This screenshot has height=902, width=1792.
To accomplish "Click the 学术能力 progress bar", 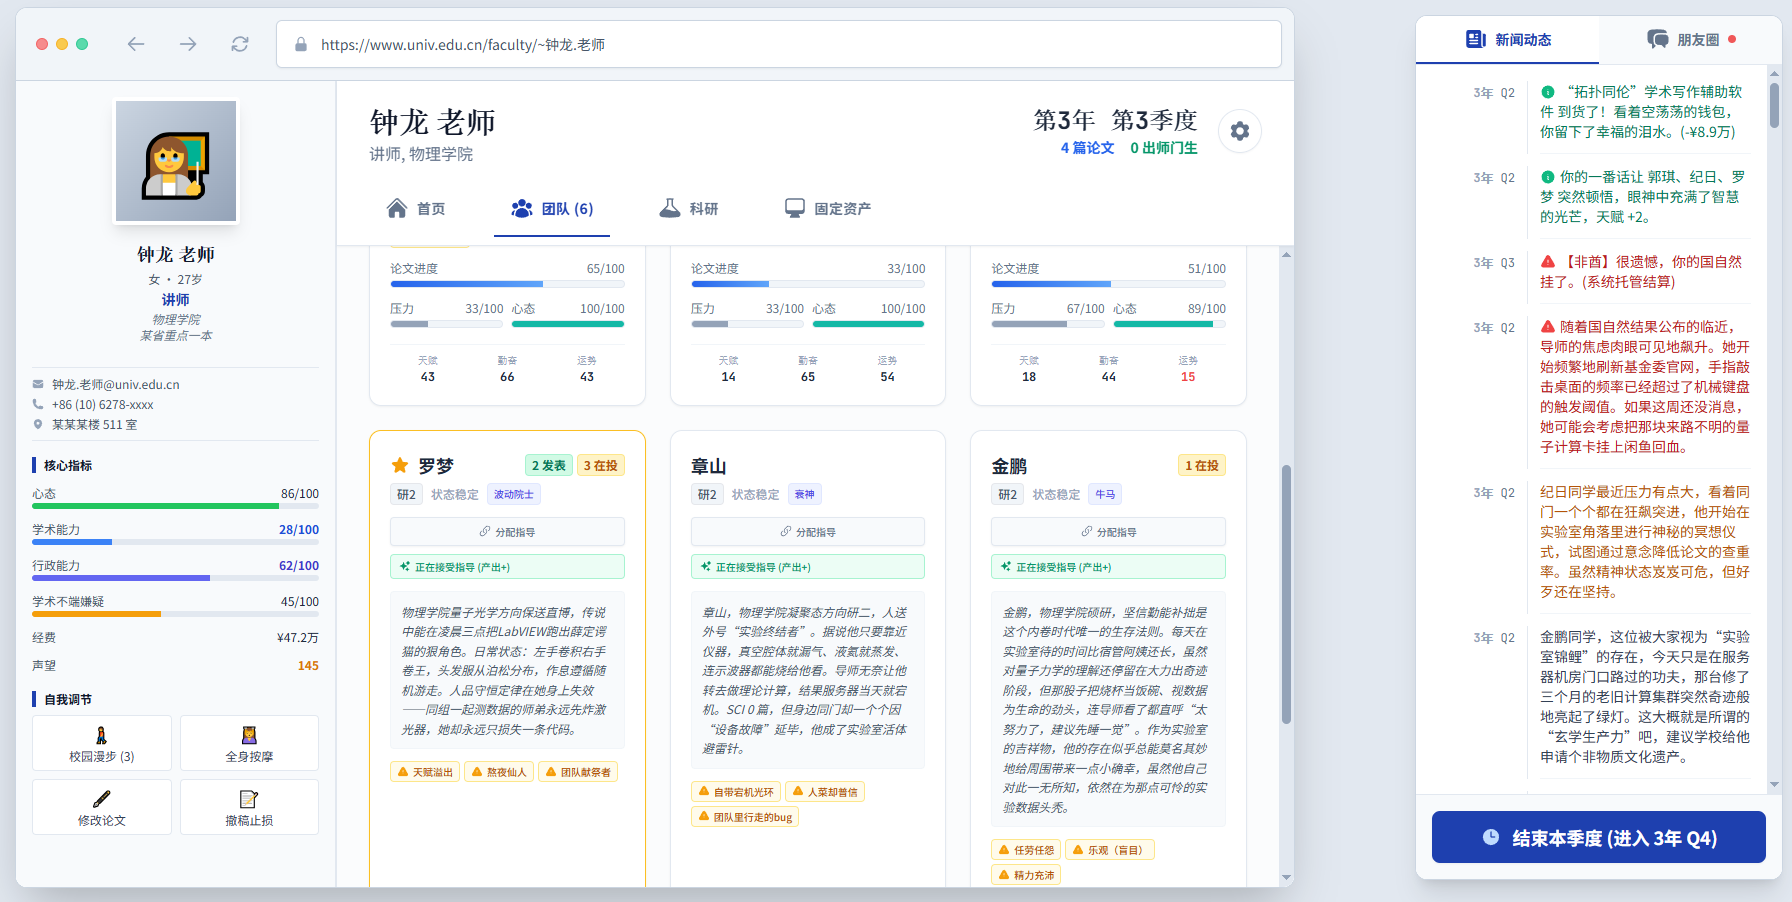I will coord(175,542).
